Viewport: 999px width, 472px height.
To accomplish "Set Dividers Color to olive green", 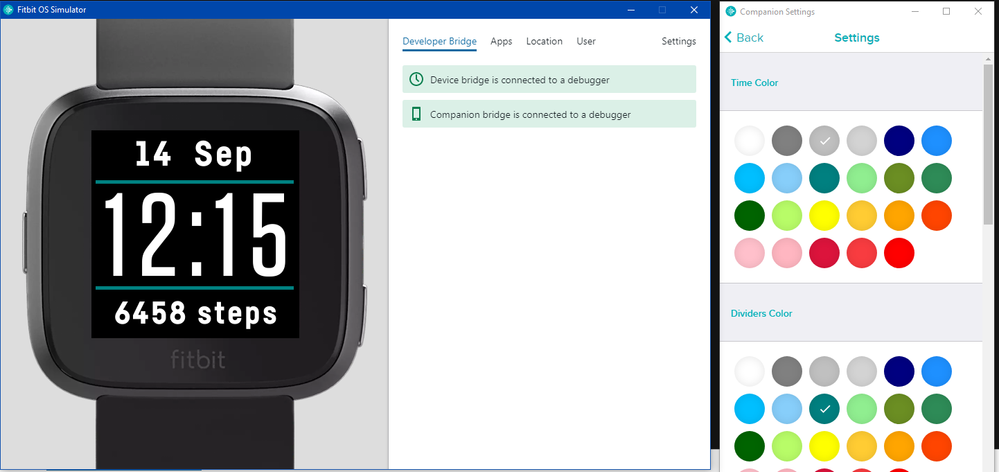I will [x=899, y=409].
